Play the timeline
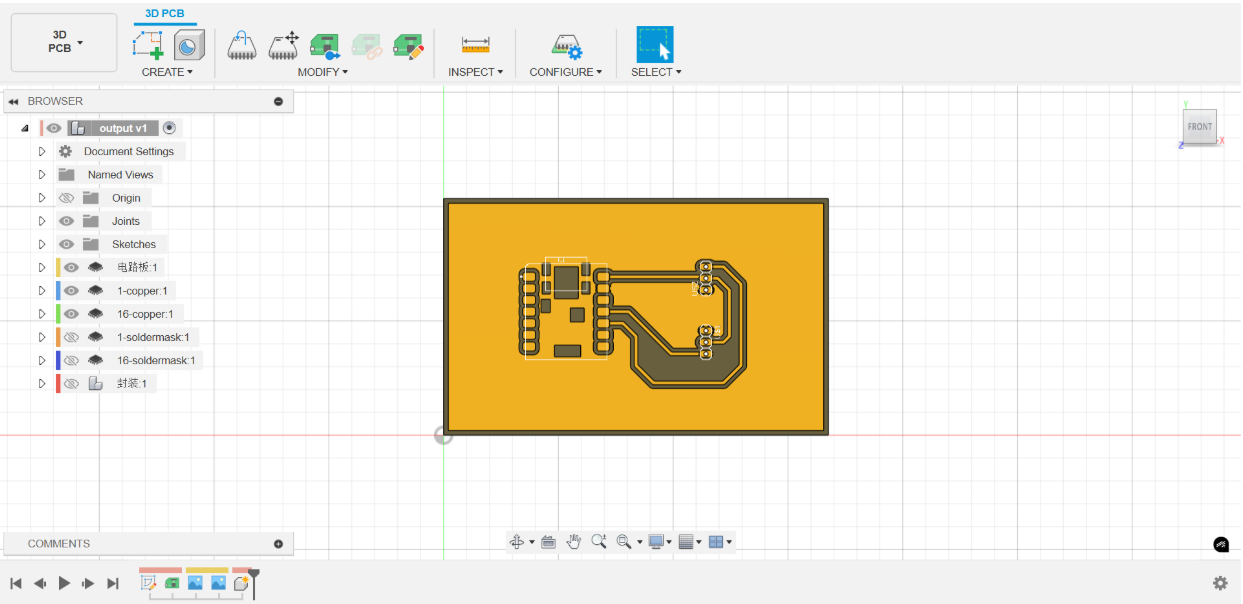1243x604 pixels. click(x=65, y=583)
